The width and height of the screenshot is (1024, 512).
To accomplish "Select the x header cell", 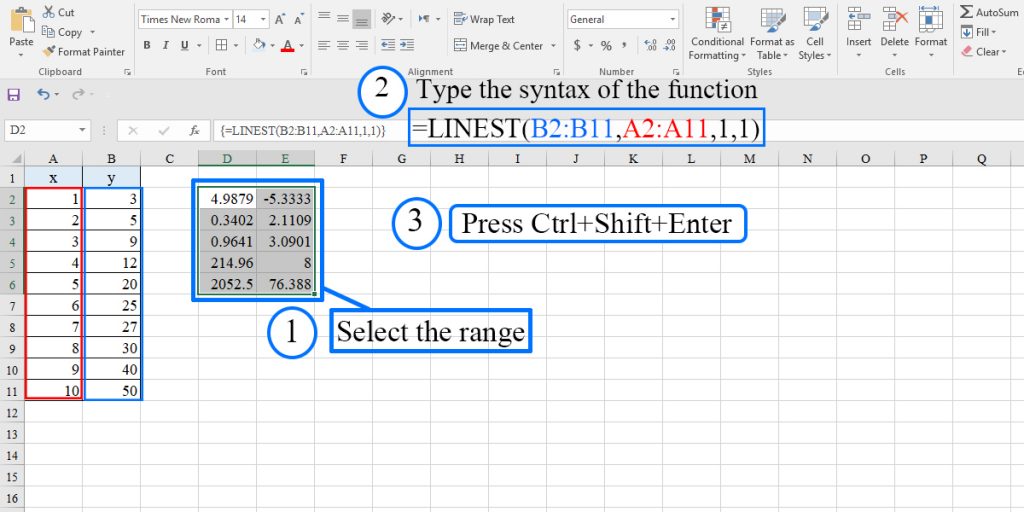I will [x=54, y=177].
